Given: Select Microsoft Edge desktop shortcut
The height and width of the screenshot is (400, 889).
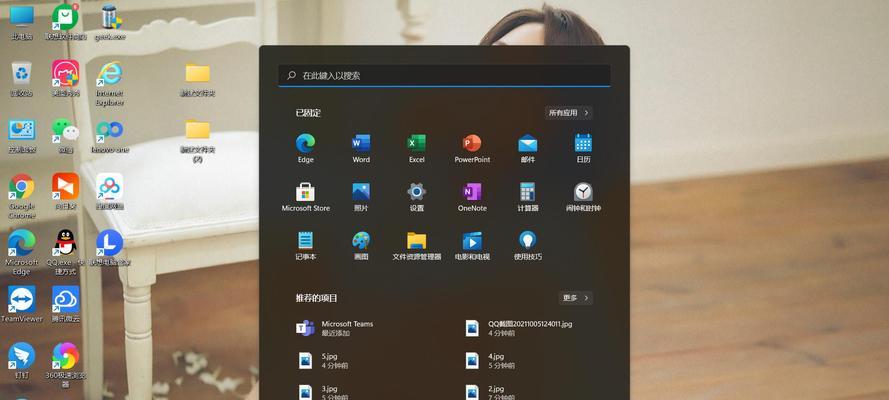Looking at the screenshot, I should pyautogui.click(x=22, y=252).
